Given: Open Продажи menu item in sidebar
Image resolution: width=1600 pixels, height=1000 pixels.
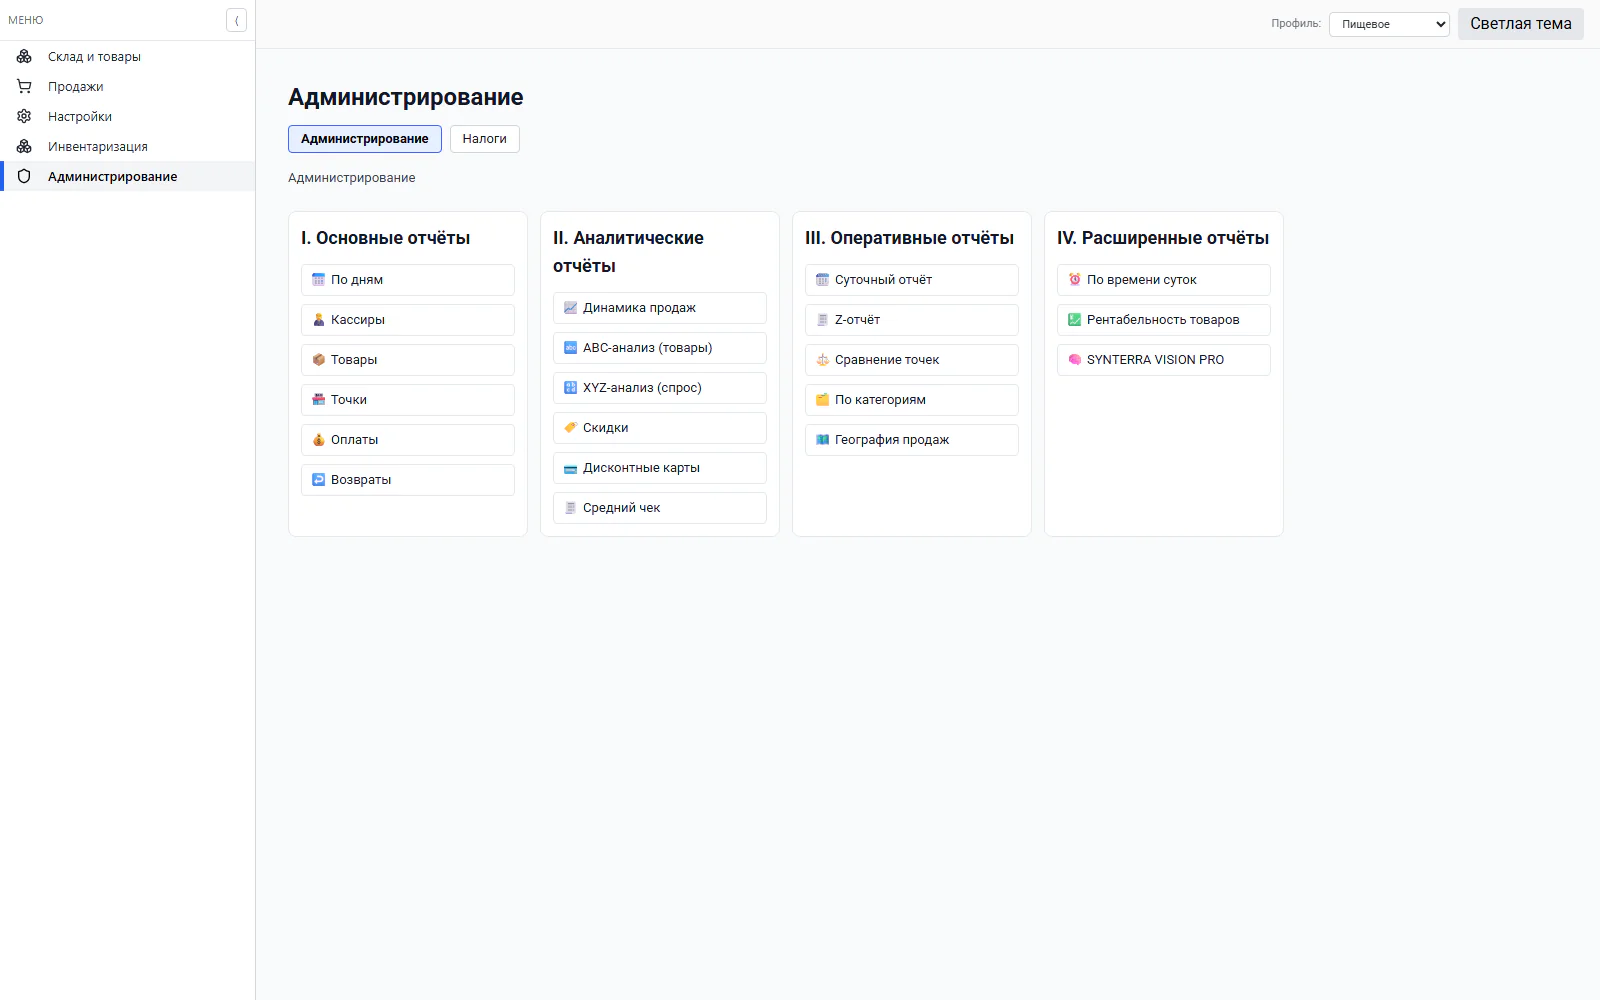Looking at the screenshot, I should click(128, 86).
